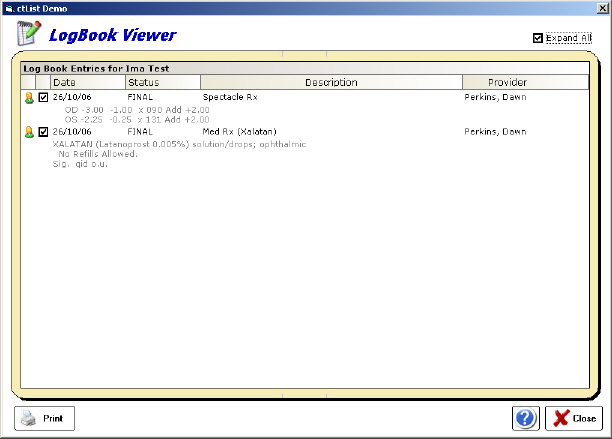Select the 'Med Rx (Xalatan)' description text
The image size is (612, 439).
tap(239, 132)
